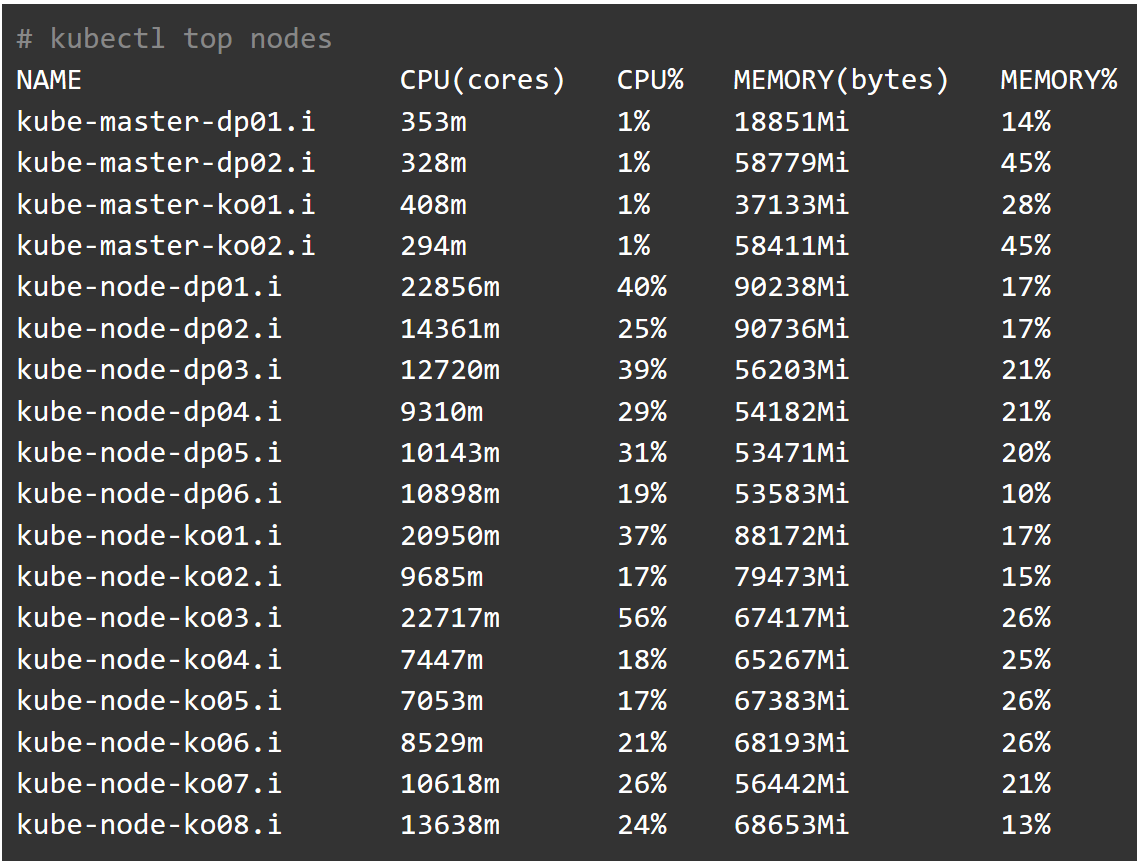Click the MEMORY% column header

click(1058, 80)
